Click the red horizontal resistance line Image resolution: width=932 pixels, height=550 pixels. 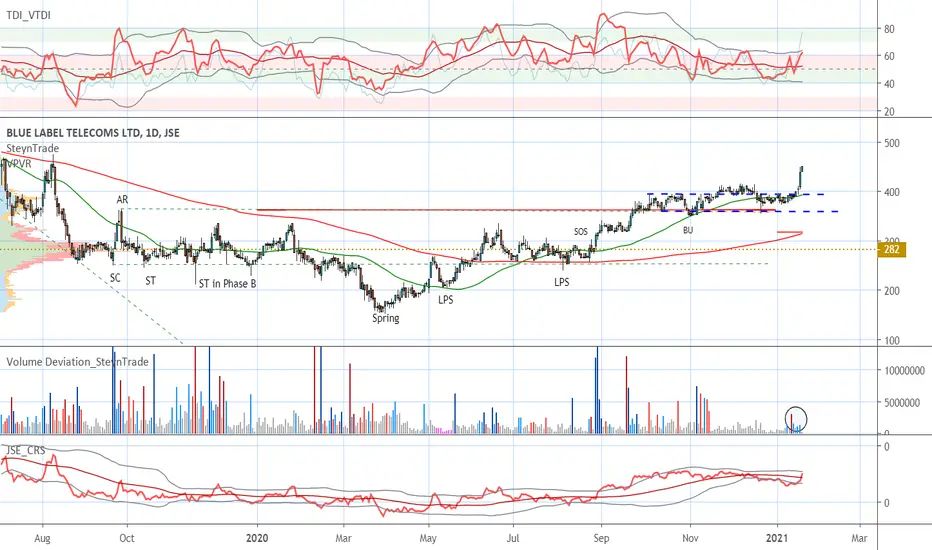[516, 210]
